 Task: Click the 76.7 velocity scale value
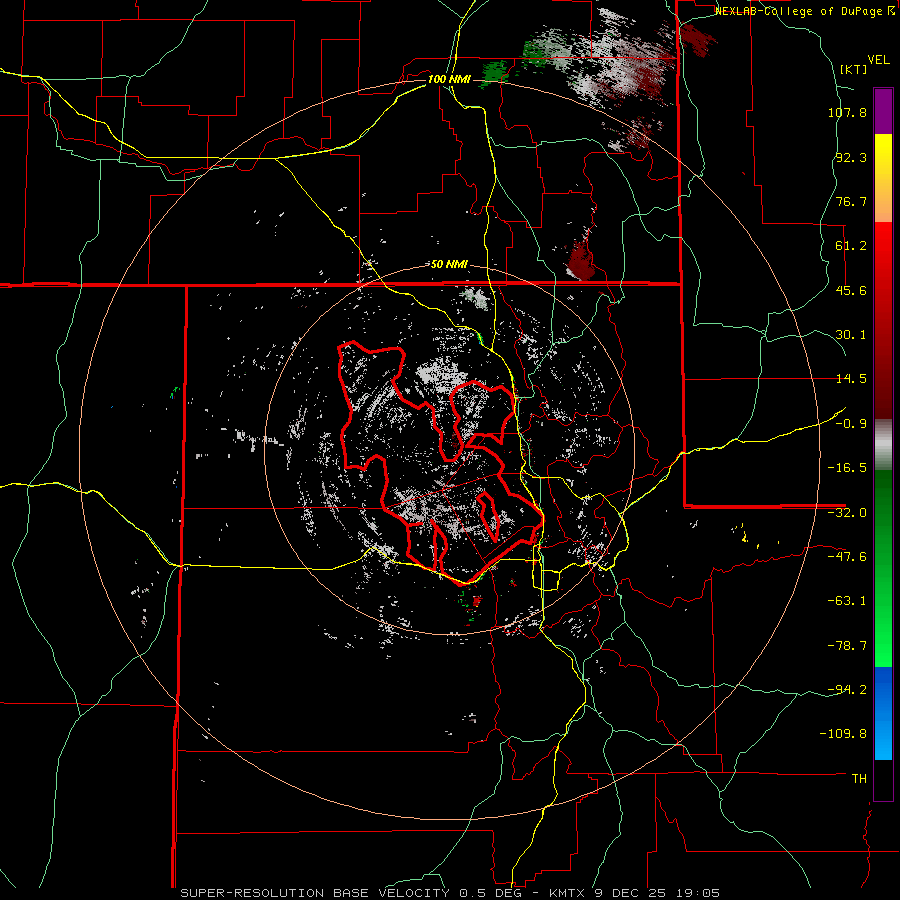[851, 201]
